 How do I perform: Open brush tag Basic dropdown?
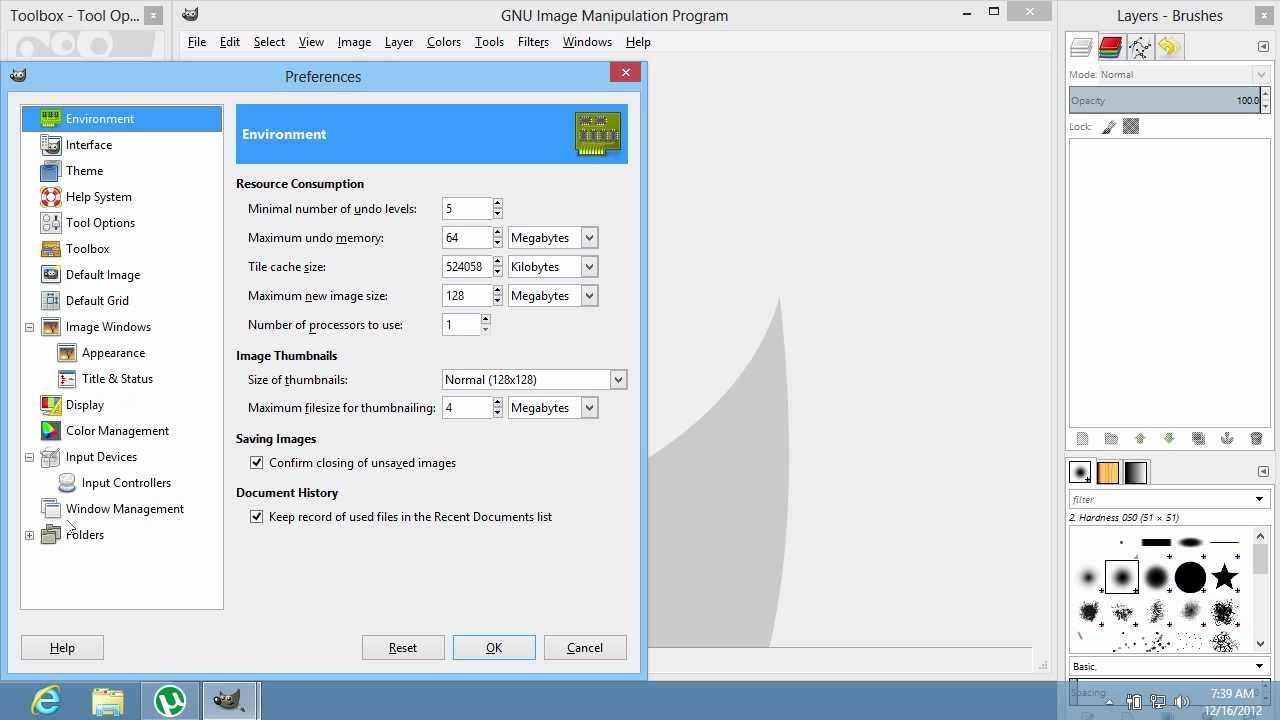coord(1168,666)
